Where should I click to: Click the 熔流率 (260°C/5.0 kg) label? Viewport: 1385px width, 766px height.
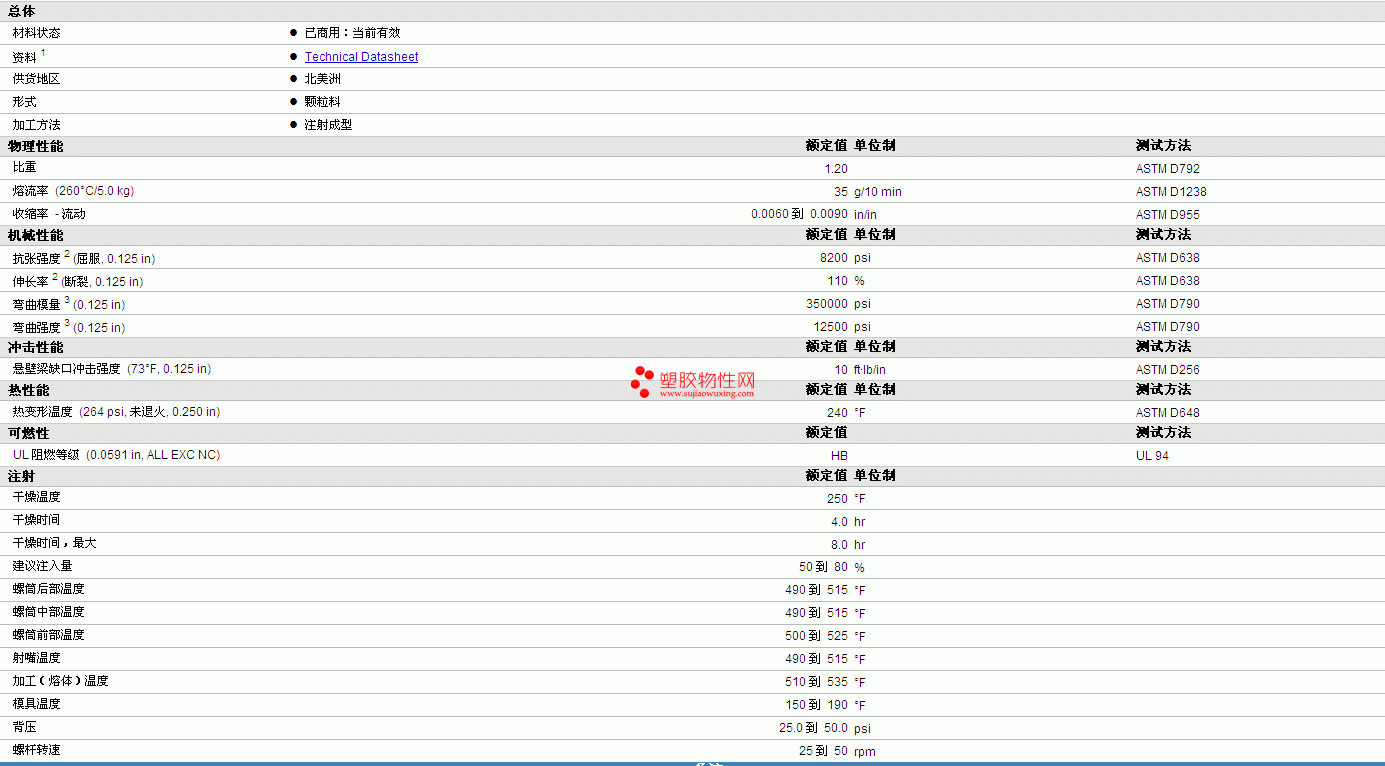pos(73,191)
